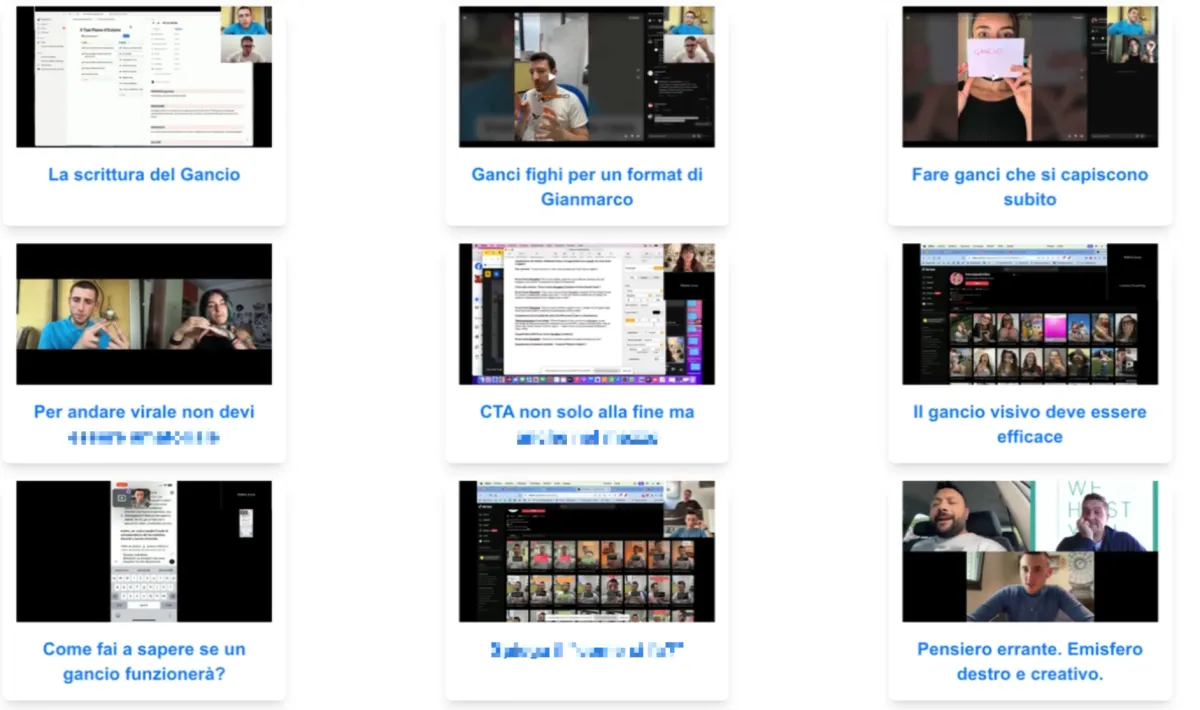1200x710 pixels.
Task: Click 'Come fai a sapere se un gancio funzionerà?' link
Action: (144, 661)
